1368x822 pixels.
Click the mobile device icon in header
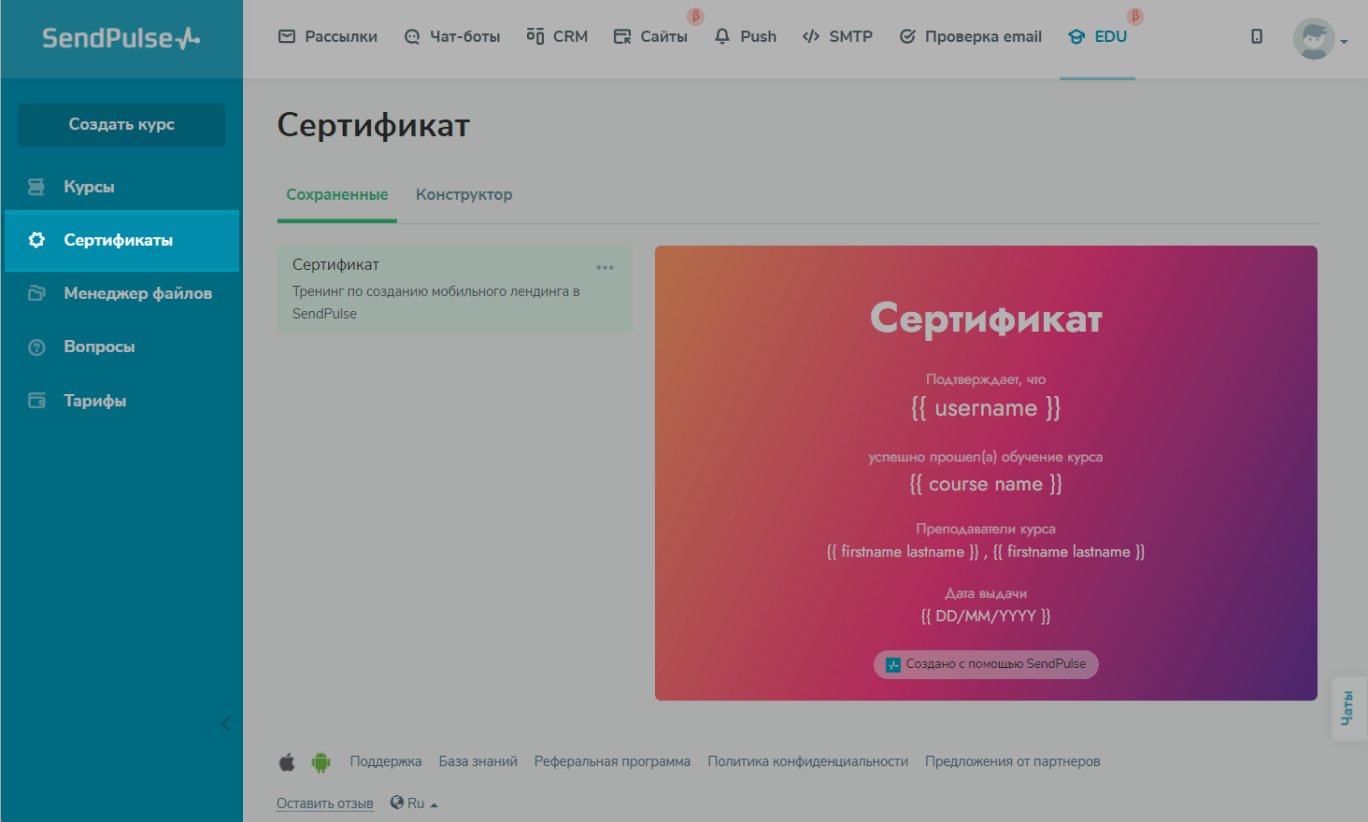pyautogui.click(x=1257, y=37)
